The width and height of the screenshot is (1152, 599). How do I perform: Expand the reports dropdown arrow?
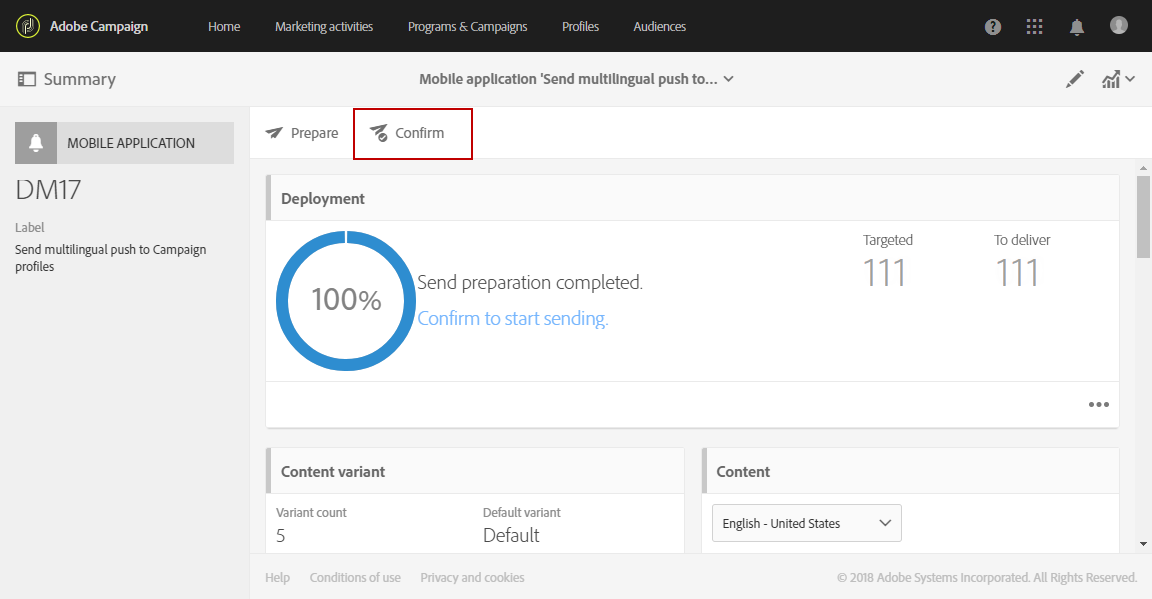[1130, 79]
